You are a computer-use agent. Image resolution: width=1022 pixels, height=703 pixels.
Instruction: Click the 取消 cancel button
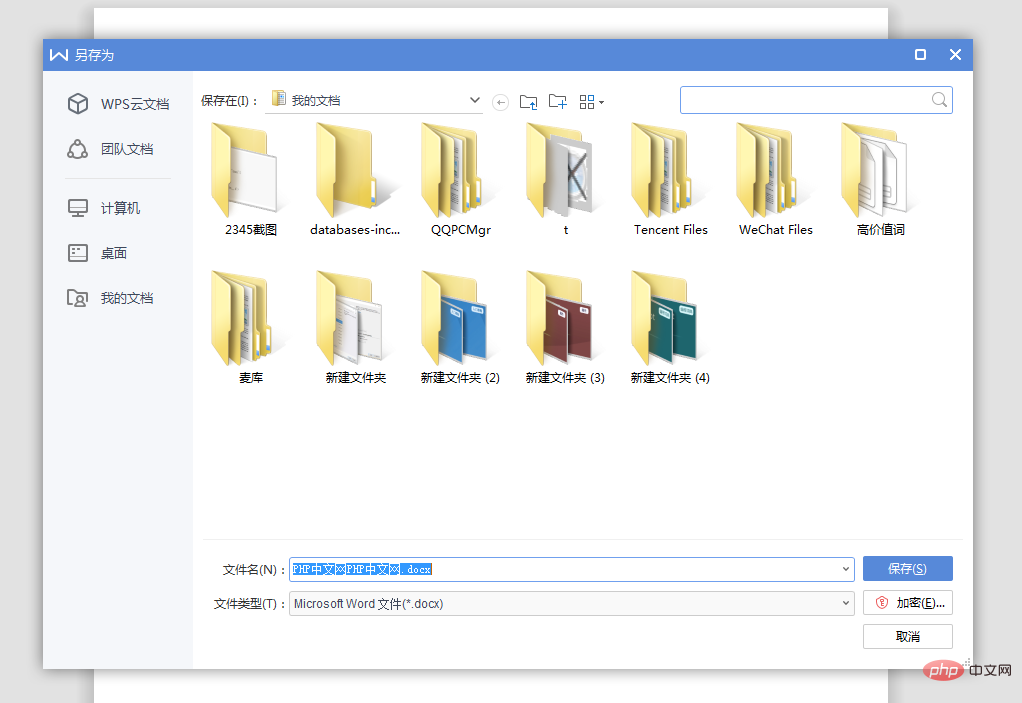(x=907, y=637)
